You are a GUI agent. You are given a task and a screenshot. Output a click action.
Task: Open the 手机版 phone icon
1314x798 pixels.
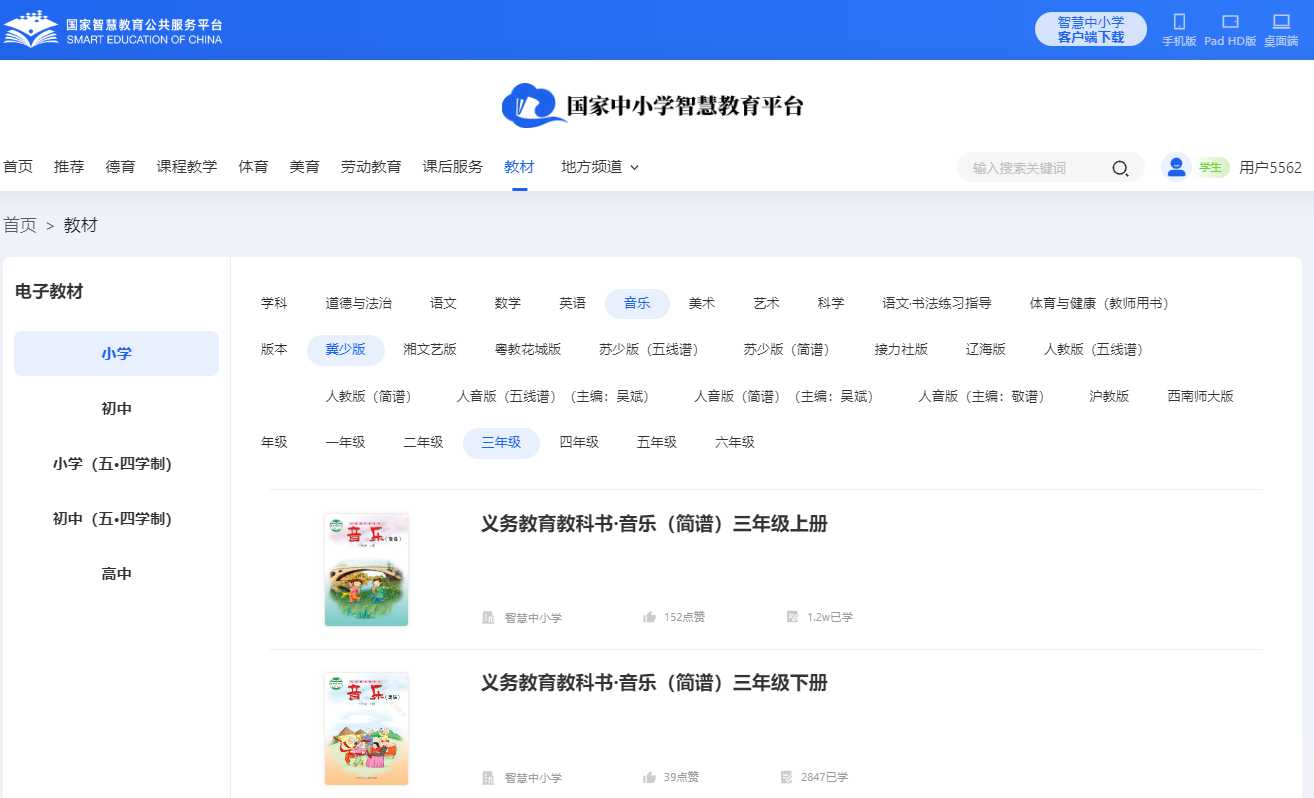click(x=1179, y=22)
